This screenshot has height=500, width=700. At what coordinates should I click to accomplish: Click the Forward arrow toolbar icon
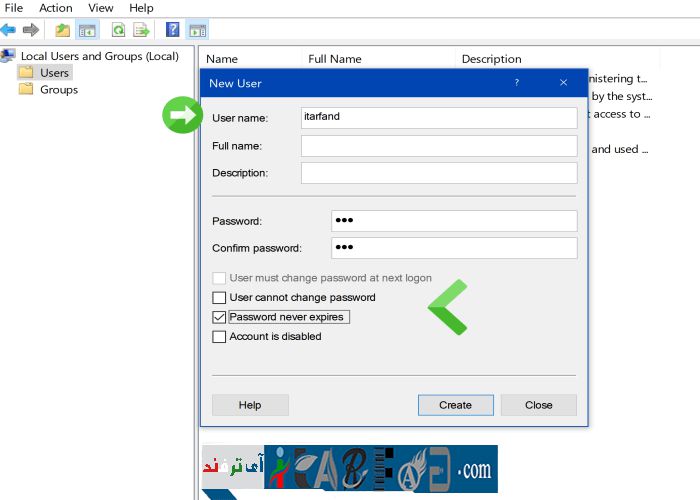31,30
